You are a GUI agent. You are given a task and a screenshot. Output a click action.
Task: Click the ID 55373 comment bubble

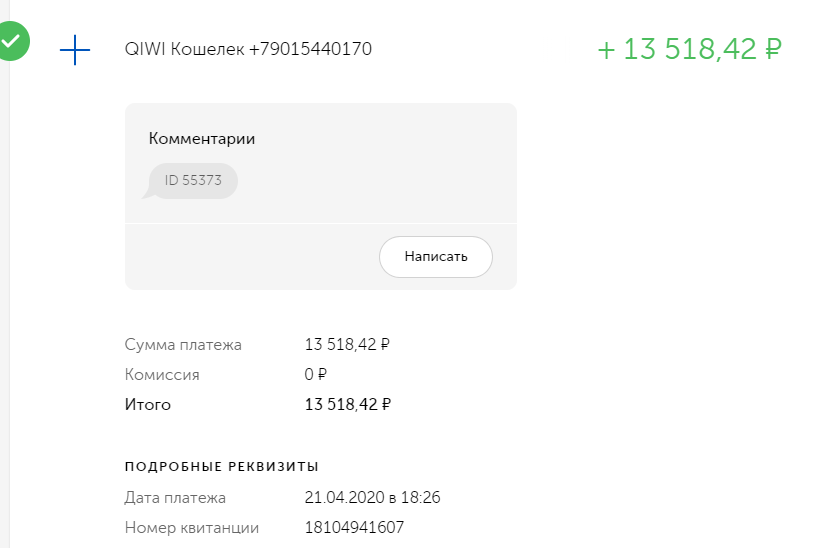(x=193, y=181)
